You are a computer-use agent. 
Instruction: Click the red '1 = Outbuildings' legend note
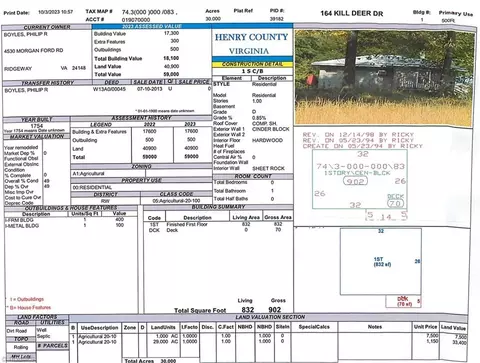27,299
